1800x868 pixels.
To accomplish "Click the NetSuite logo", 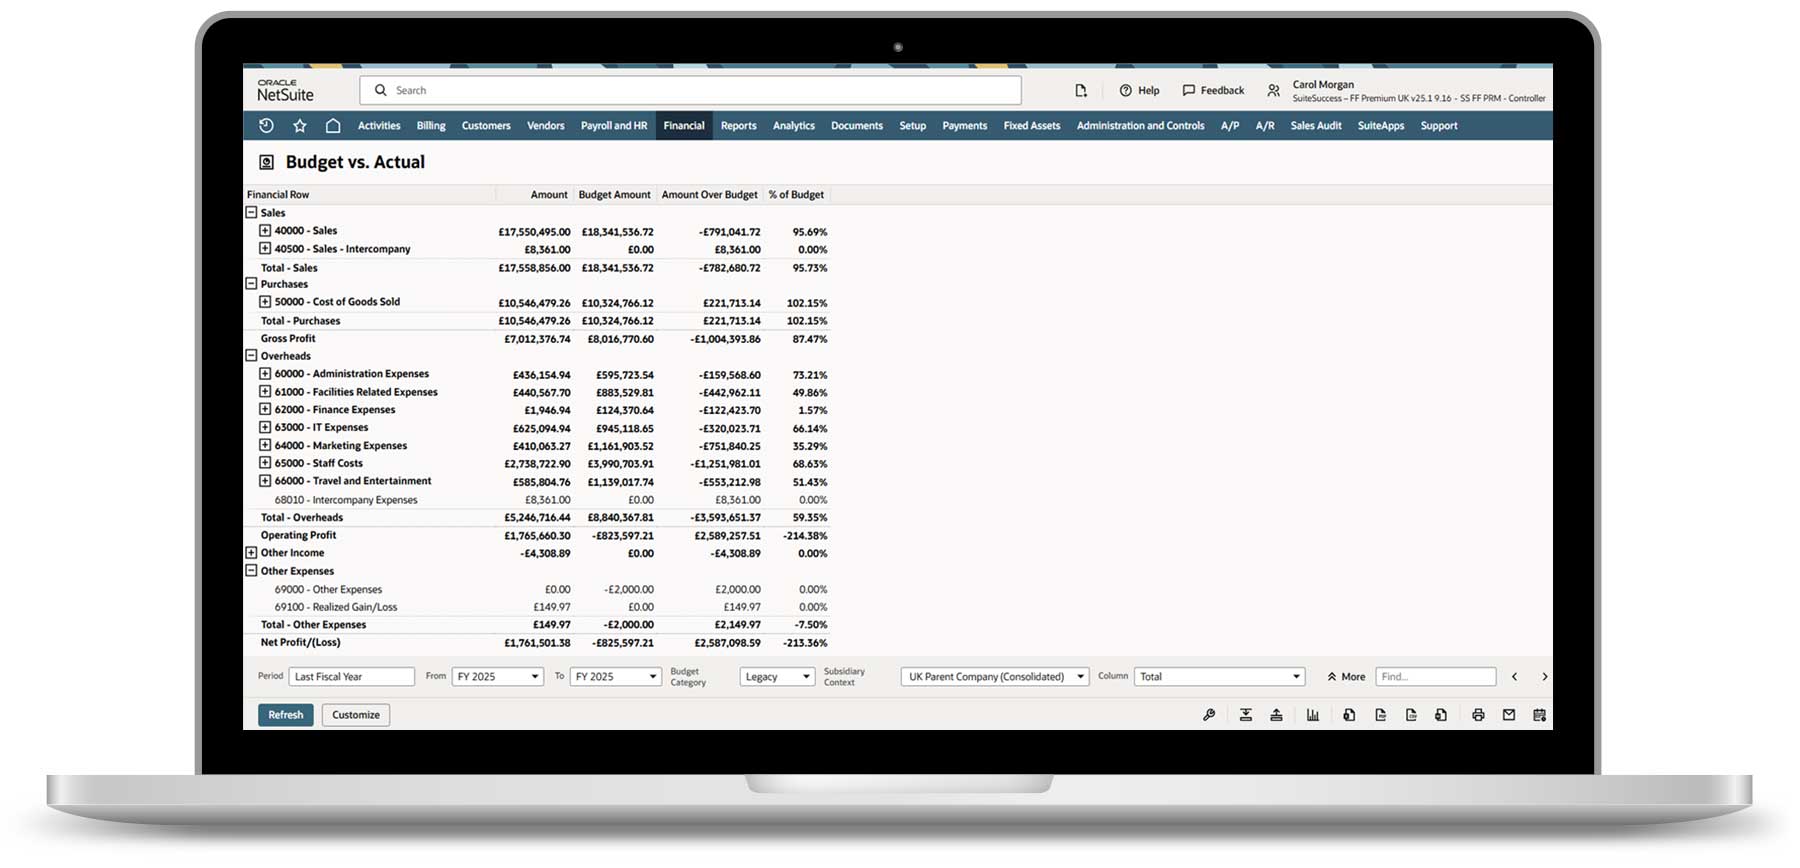I will tap(285, 91).
